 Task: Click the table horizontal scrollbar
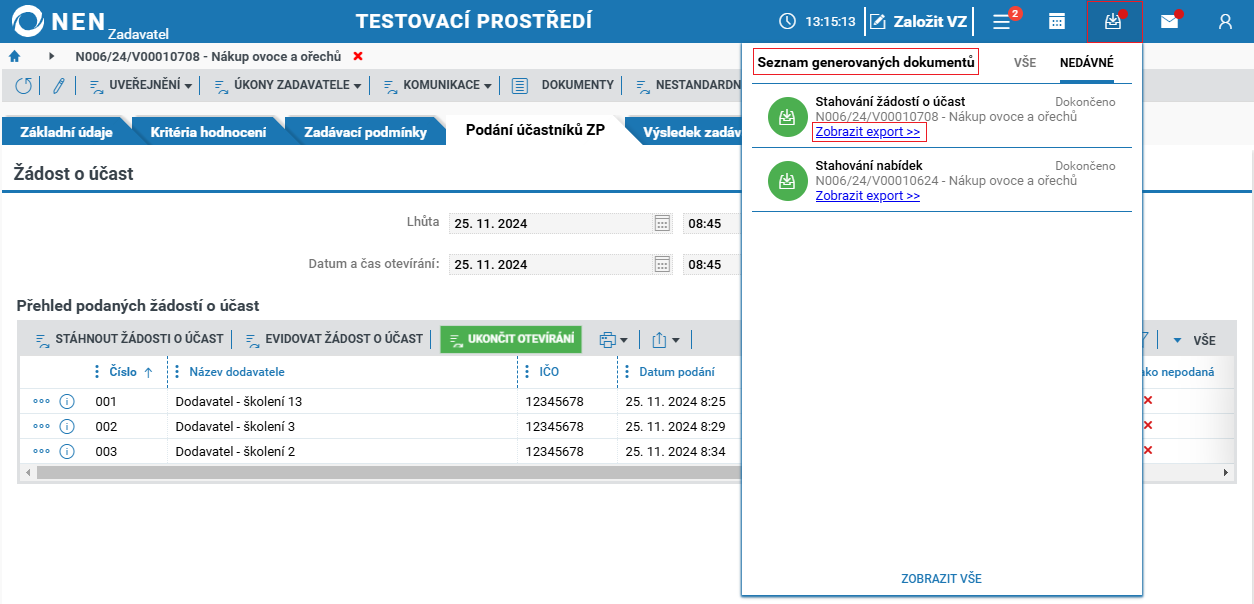[389, 472]
